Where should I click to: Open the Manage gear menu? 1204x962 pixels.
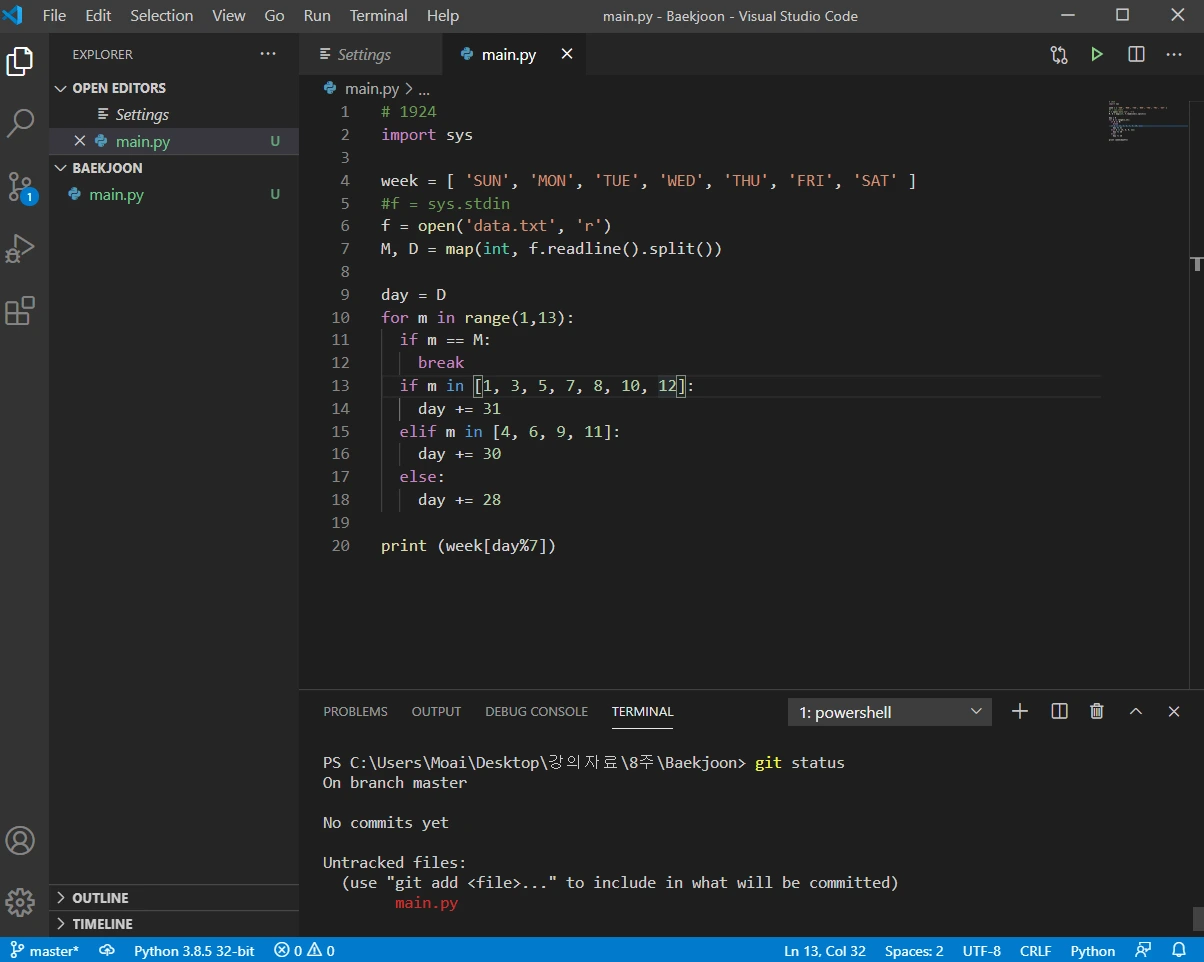[21, 900]
